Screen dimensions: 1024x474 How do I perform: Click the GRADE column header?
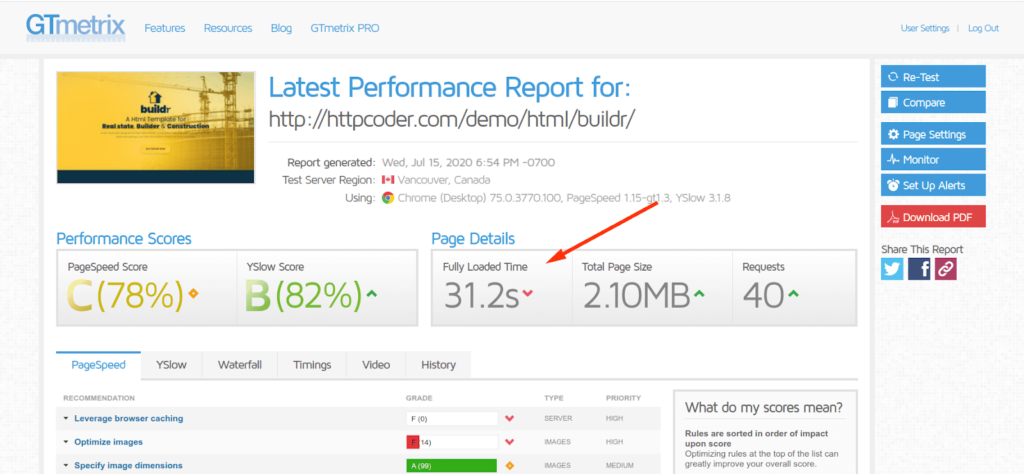click(x=419, y=398)
